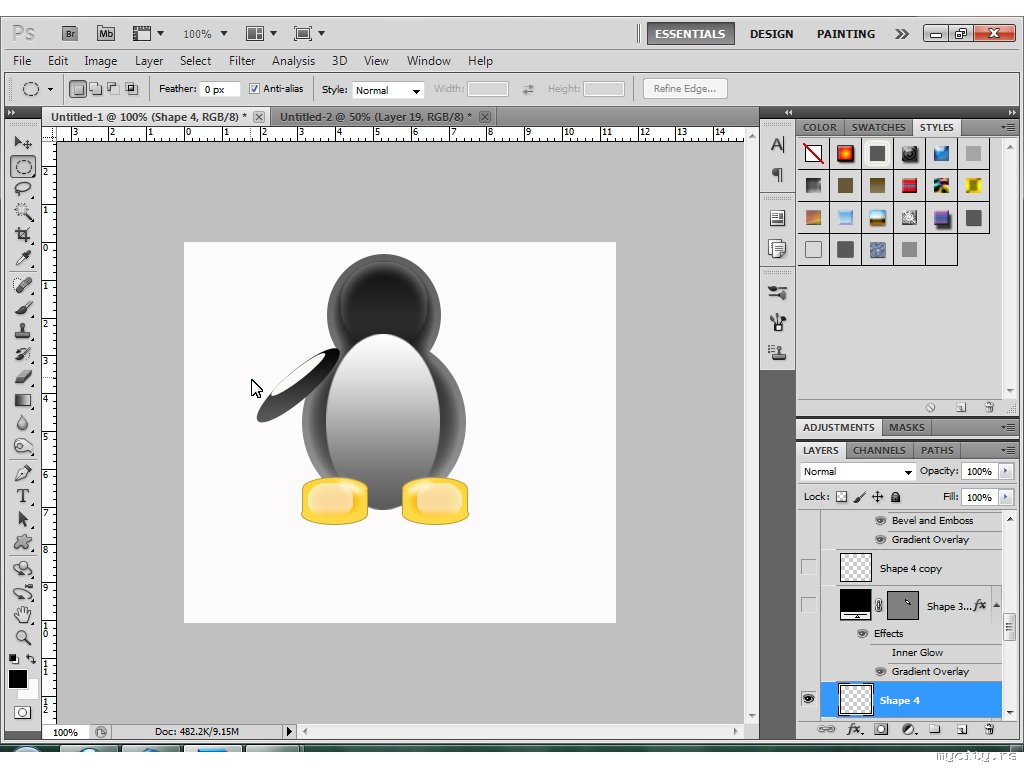1024x768 pixels.
Task: Add a layer style with fx button
Action: [854, 730]
